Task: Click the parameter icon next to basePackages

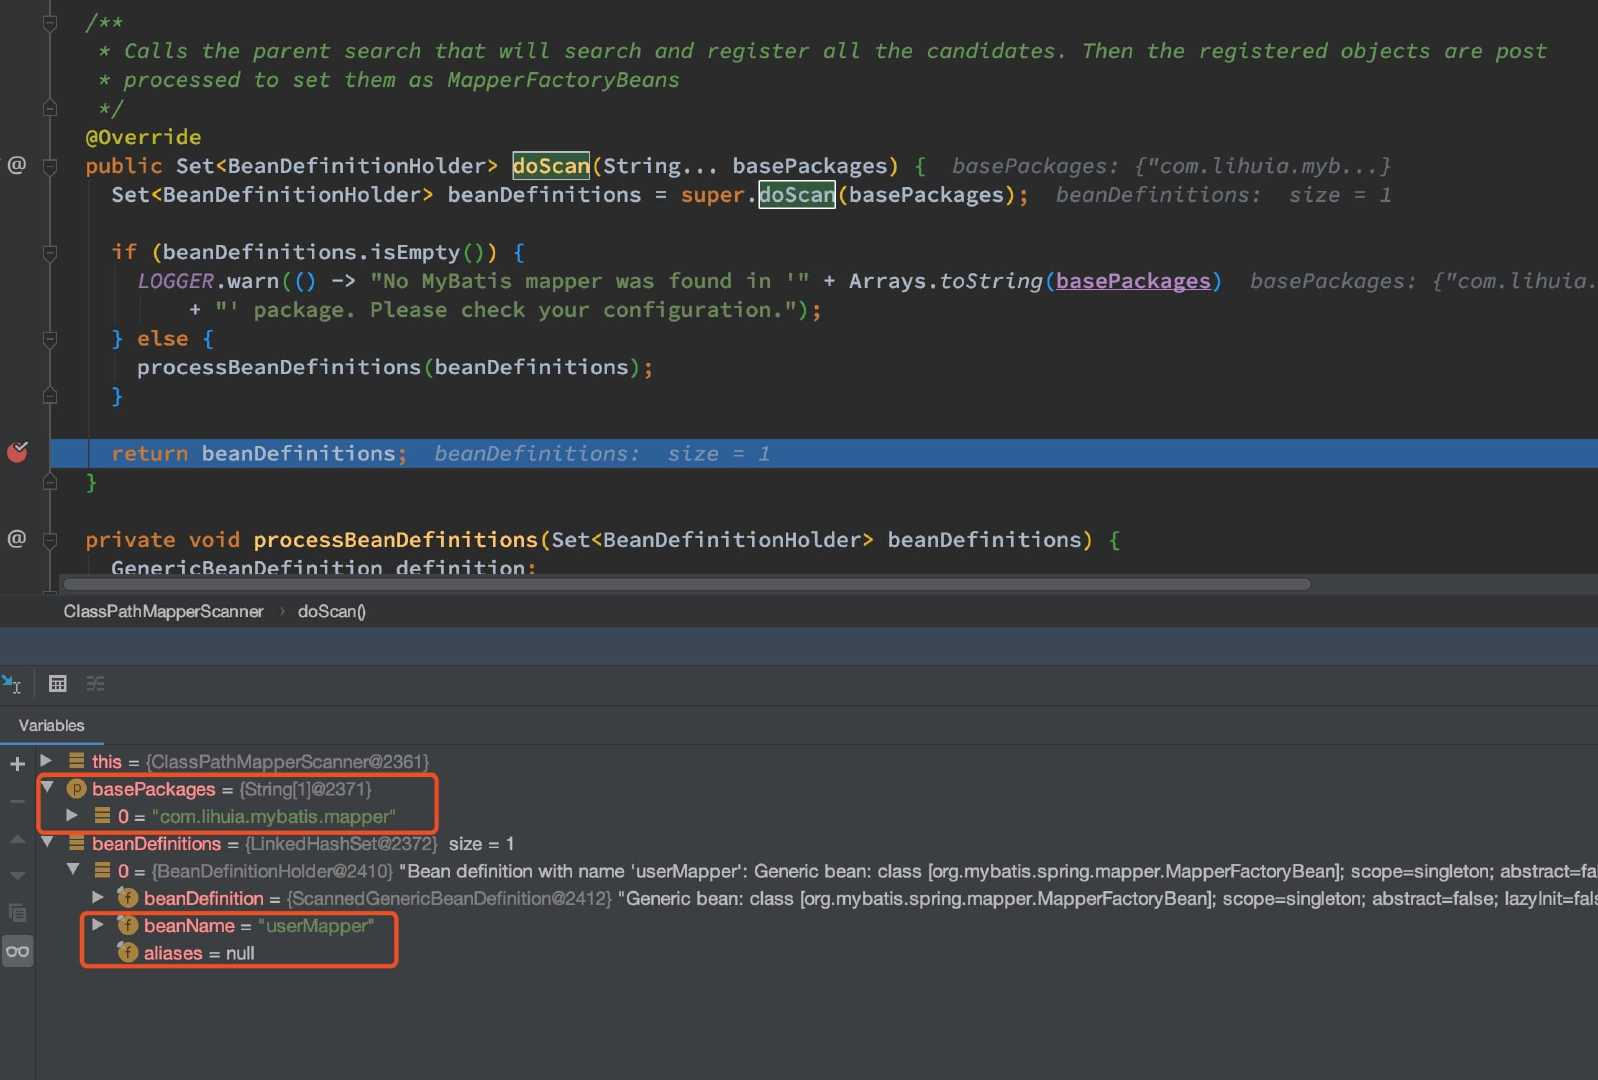Action: 76,789
